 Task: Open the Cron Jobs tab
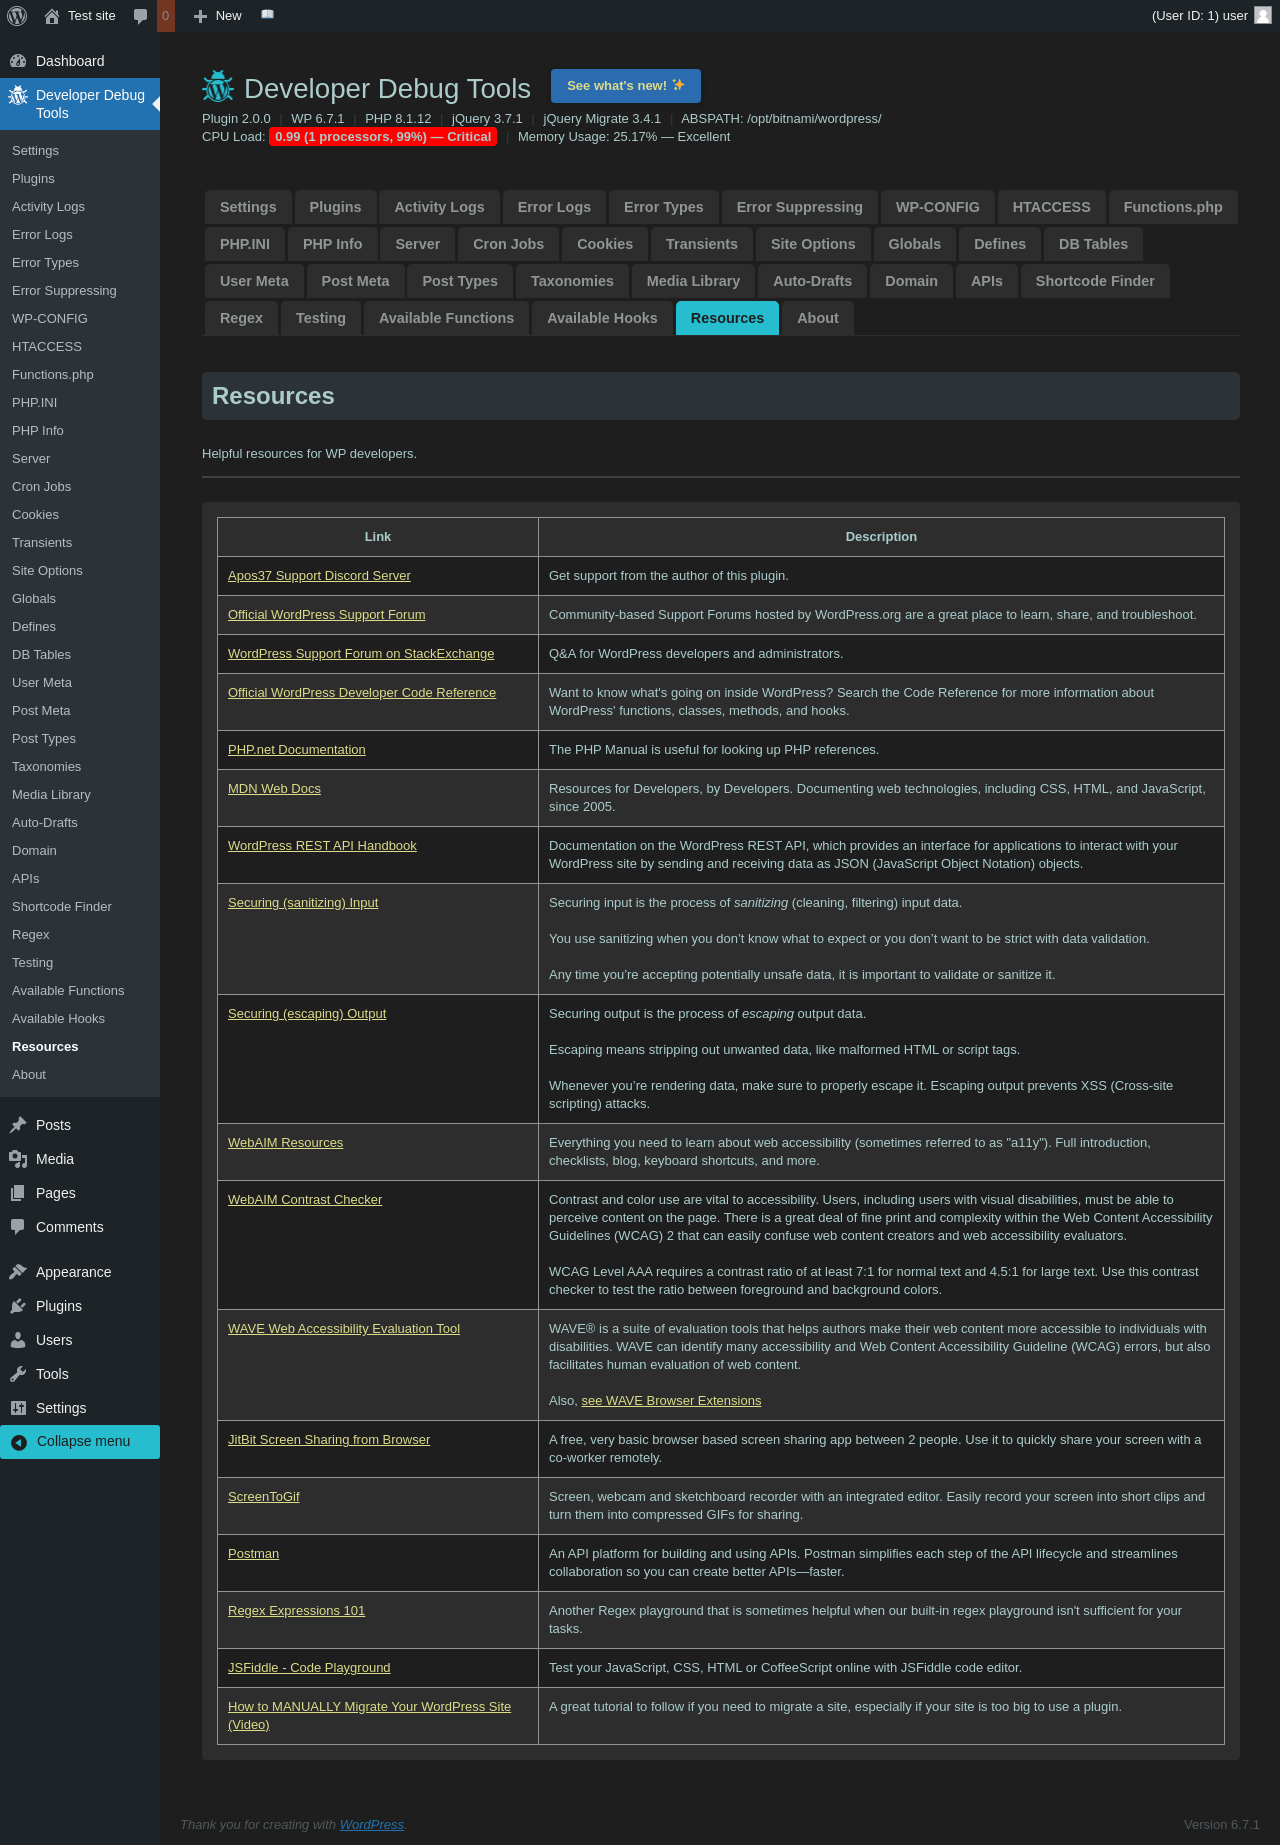click(508, 244)
